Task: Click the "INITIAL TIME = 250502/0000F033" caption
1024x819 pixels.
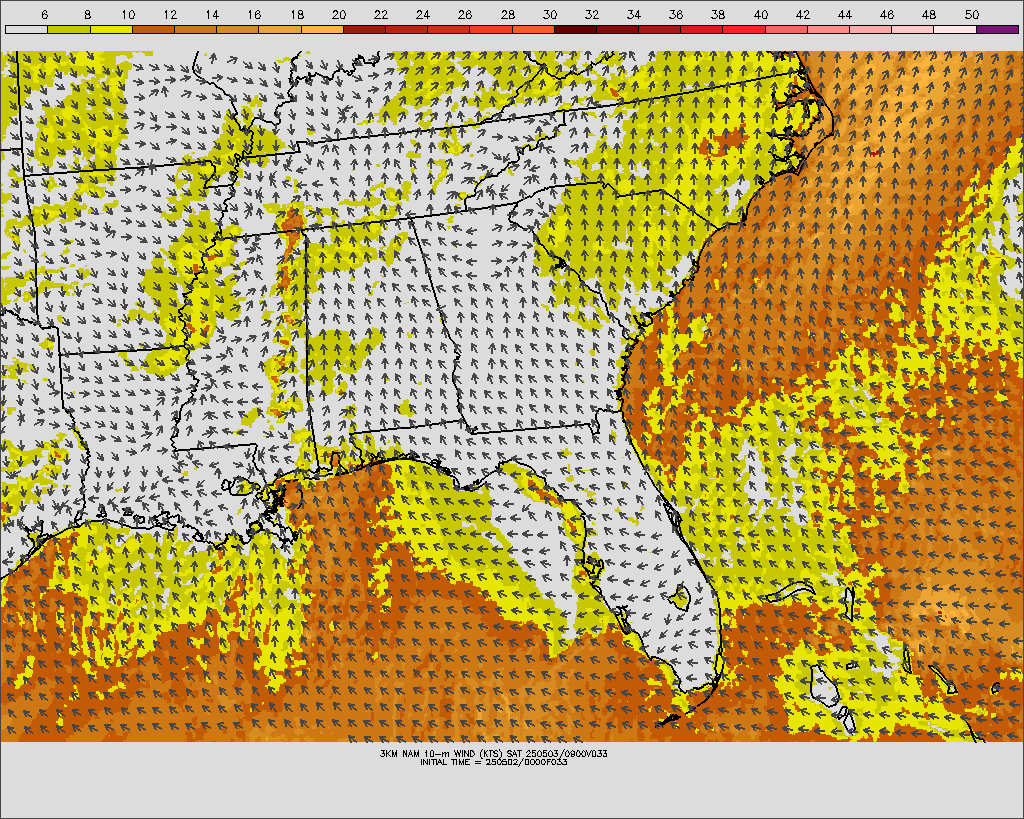Action: click(x=494, y=762)
